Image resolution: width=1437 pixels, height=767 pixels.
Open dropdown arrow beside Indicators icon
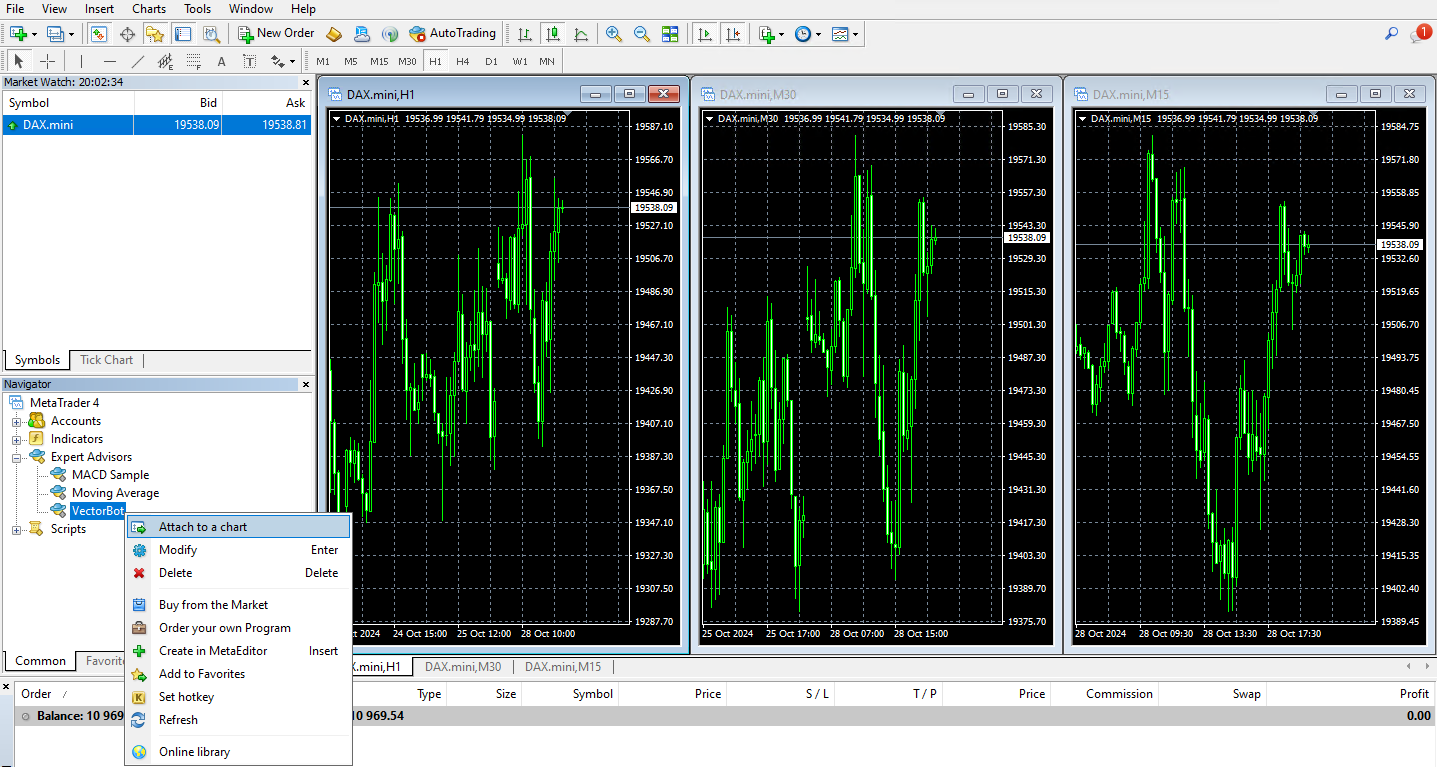(782, 35)
